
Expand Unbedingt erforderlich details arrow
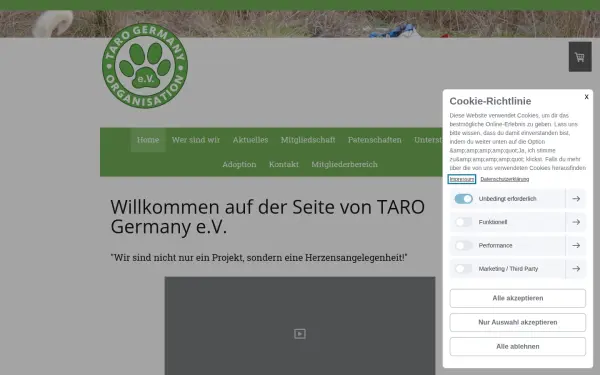(576, 199)
